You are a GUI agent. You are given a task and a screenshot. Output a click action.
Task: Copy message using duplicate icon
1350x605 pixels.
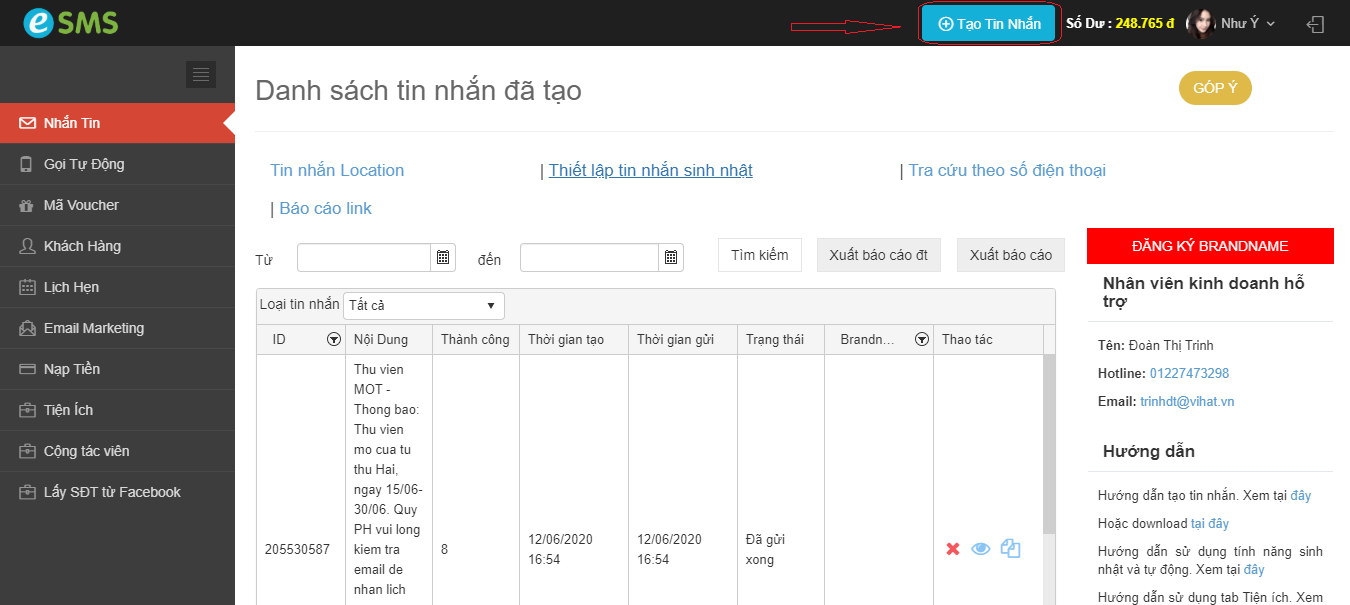(1010, 549)
